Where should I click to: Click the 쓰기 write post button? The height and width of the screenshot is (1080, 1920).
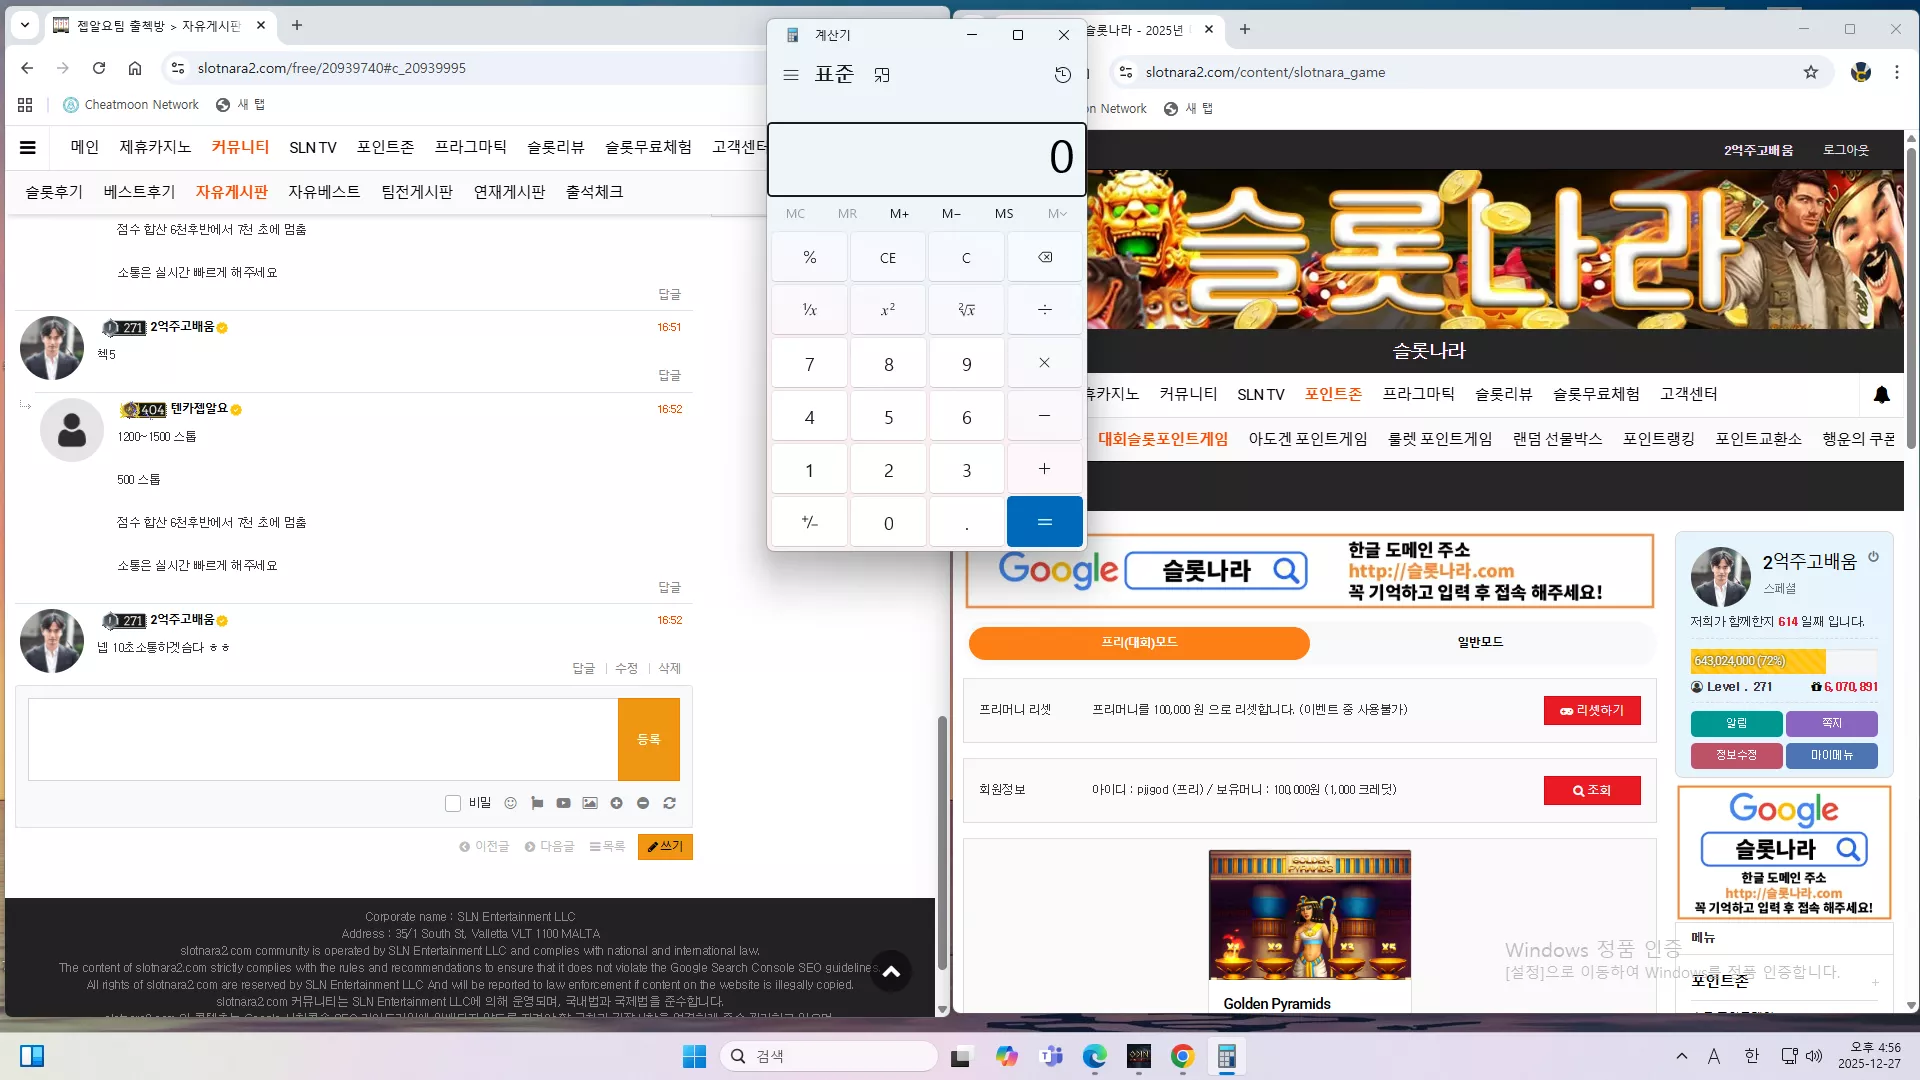click(x=665, y=847)
